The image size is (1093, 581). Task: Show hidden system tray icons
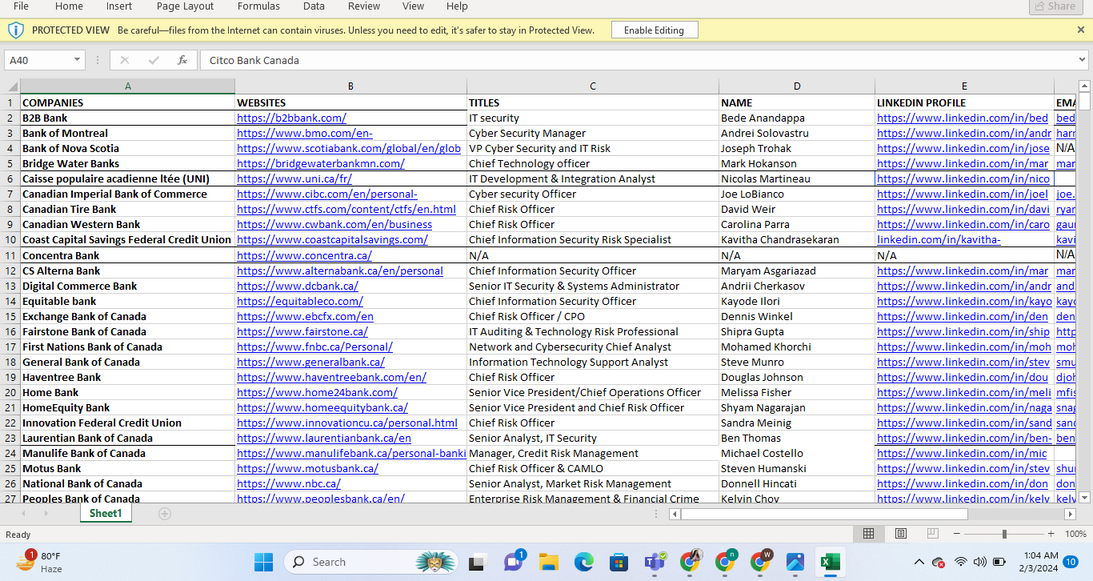(919, 562)
